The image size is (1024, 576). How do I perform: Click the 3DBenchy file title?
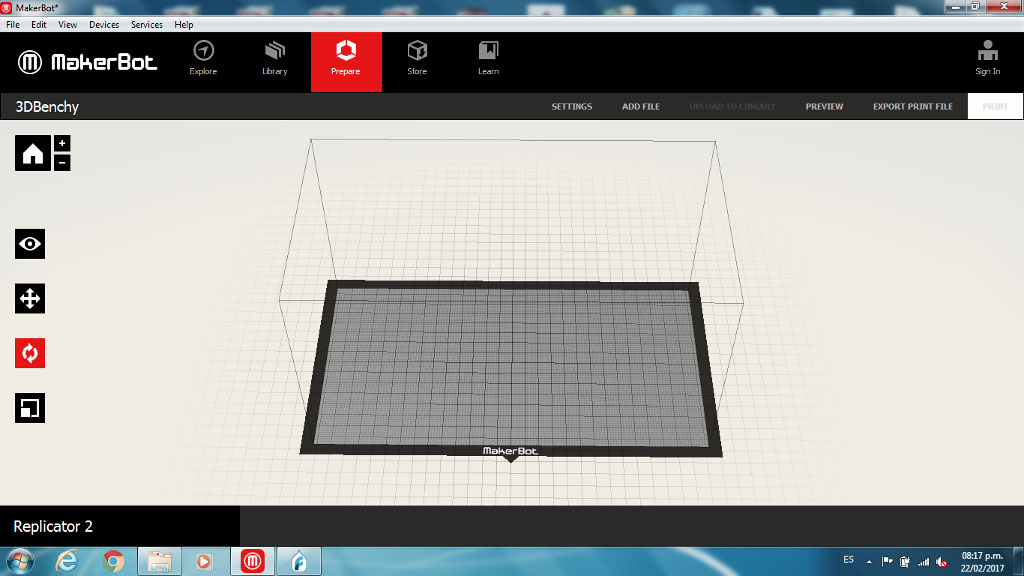pyautogui.click(x=47, y=107)
